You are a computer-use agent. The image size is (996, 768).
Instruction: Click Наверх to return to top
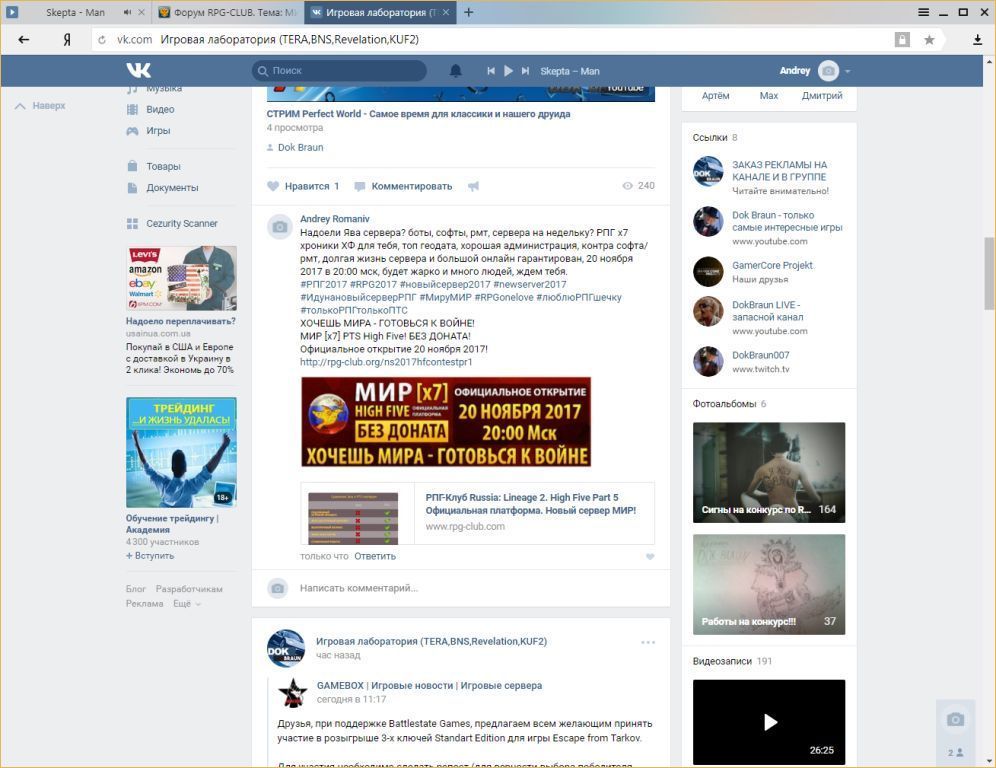click(40, 105)
